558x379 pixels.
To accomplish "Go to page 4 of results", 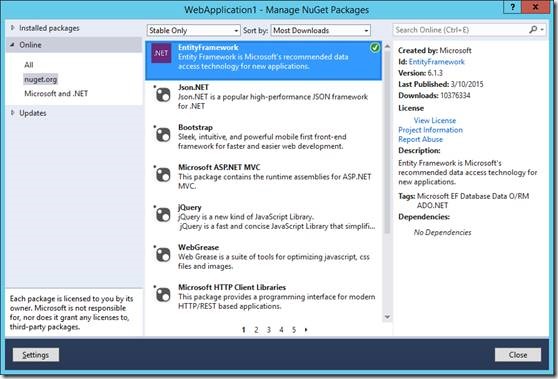I will 281,330.
